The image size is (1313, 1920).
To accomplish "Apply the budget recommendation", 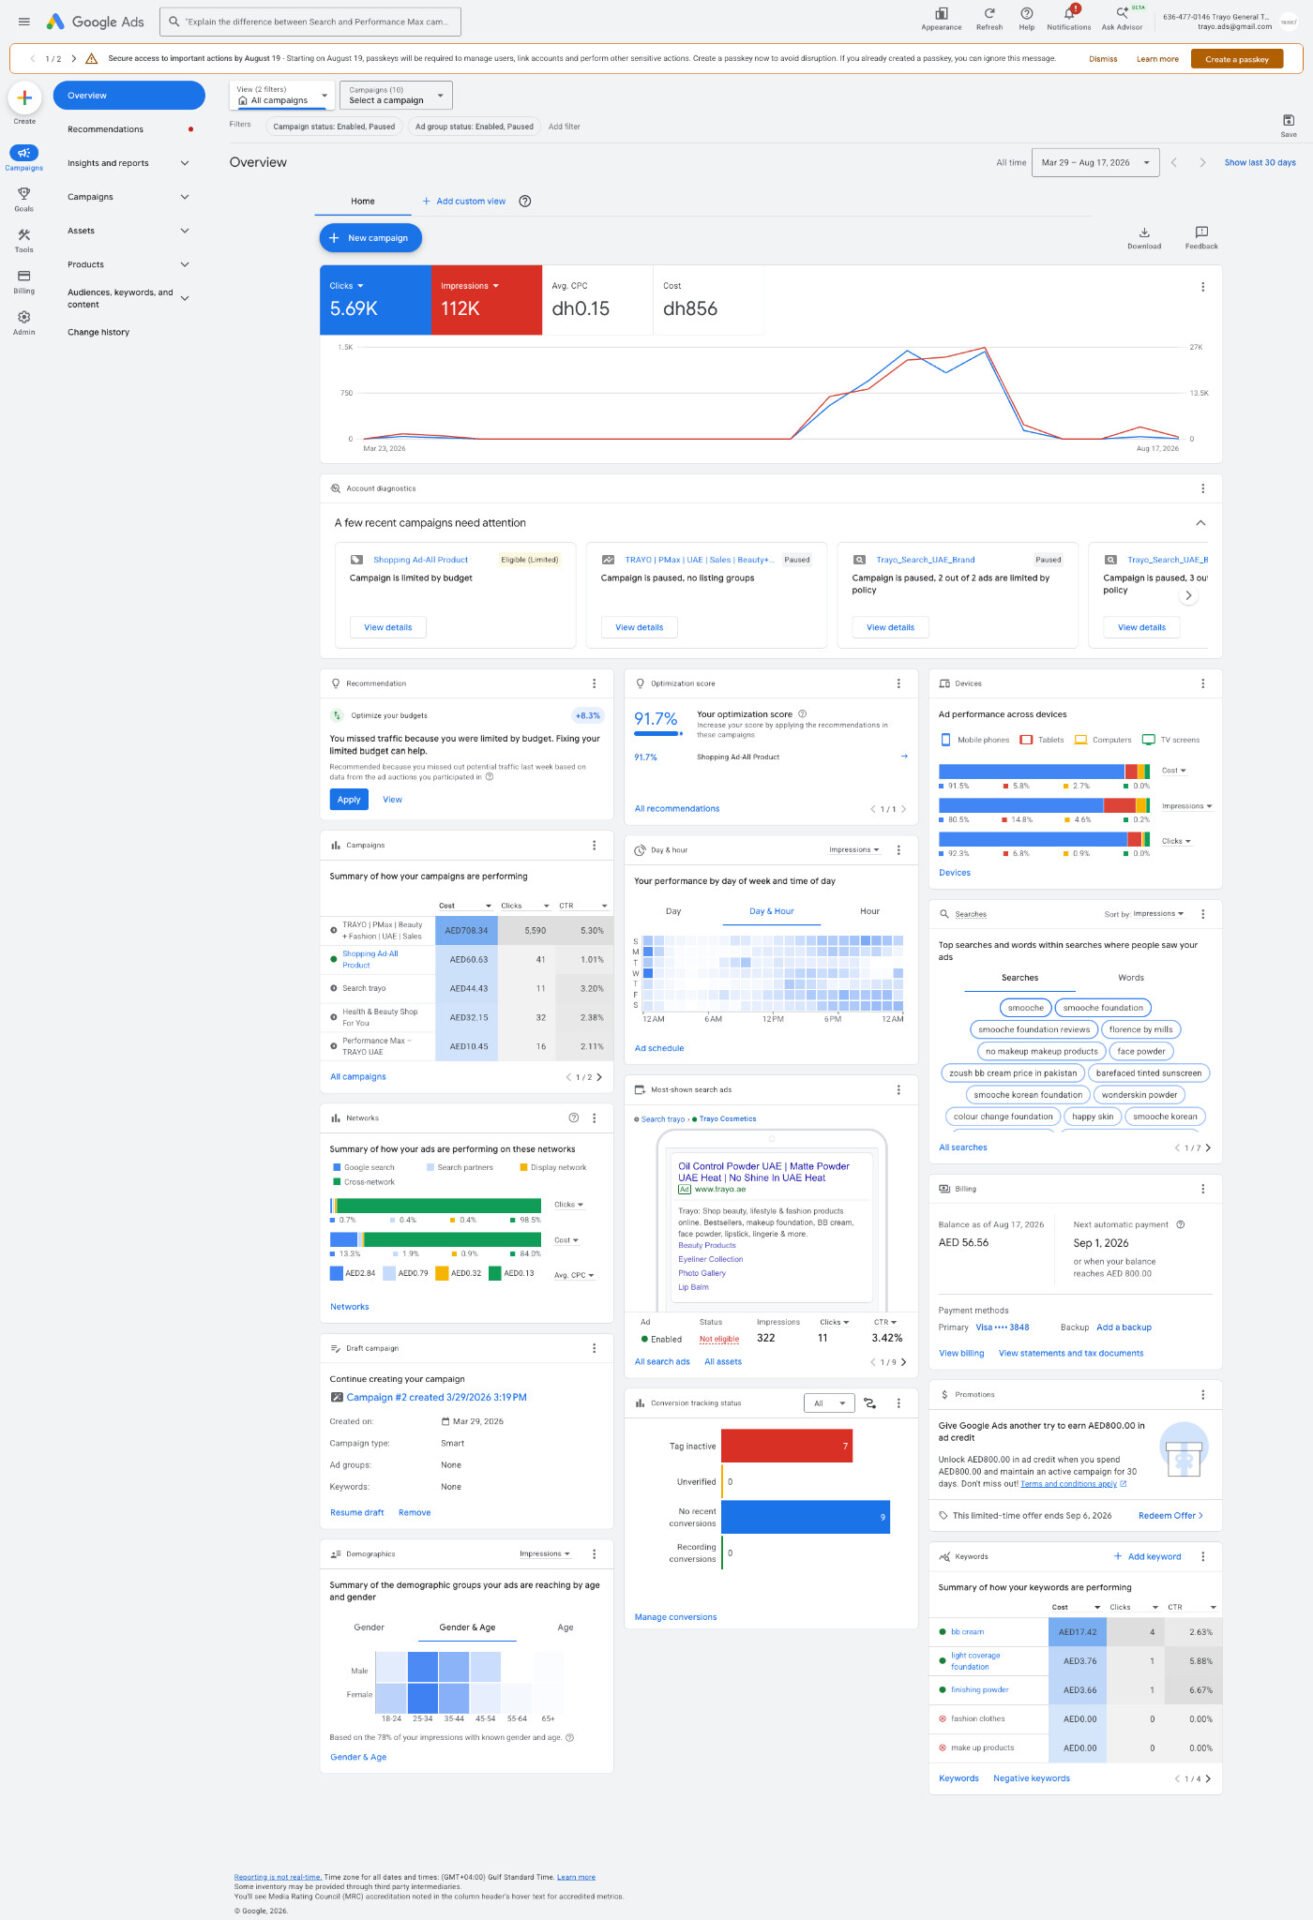I will (x=349, y=799).
